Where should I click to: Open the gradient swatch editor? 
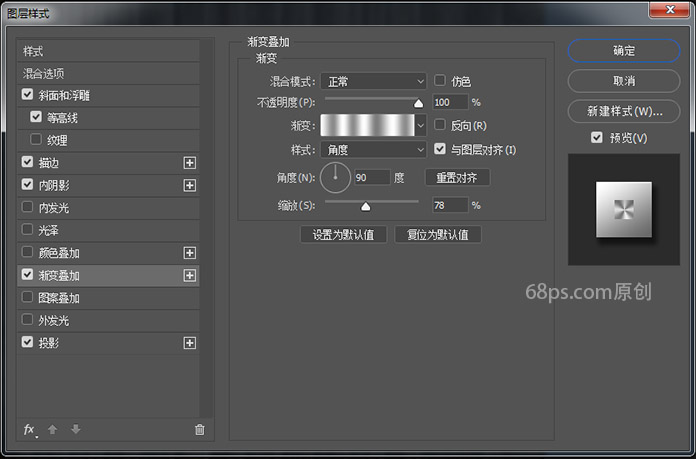pos(368,126)
